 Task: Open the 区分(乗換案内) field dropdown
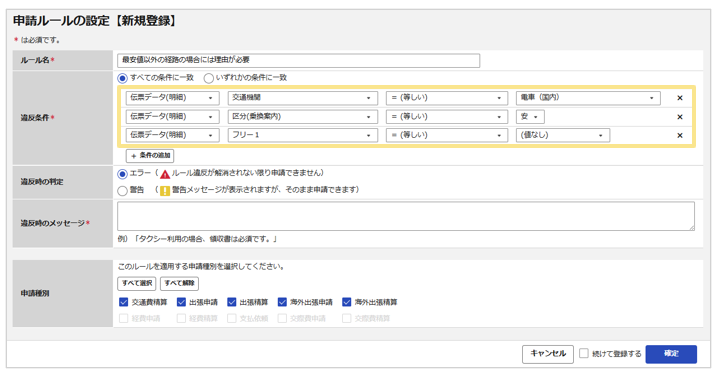coord(303,117)
